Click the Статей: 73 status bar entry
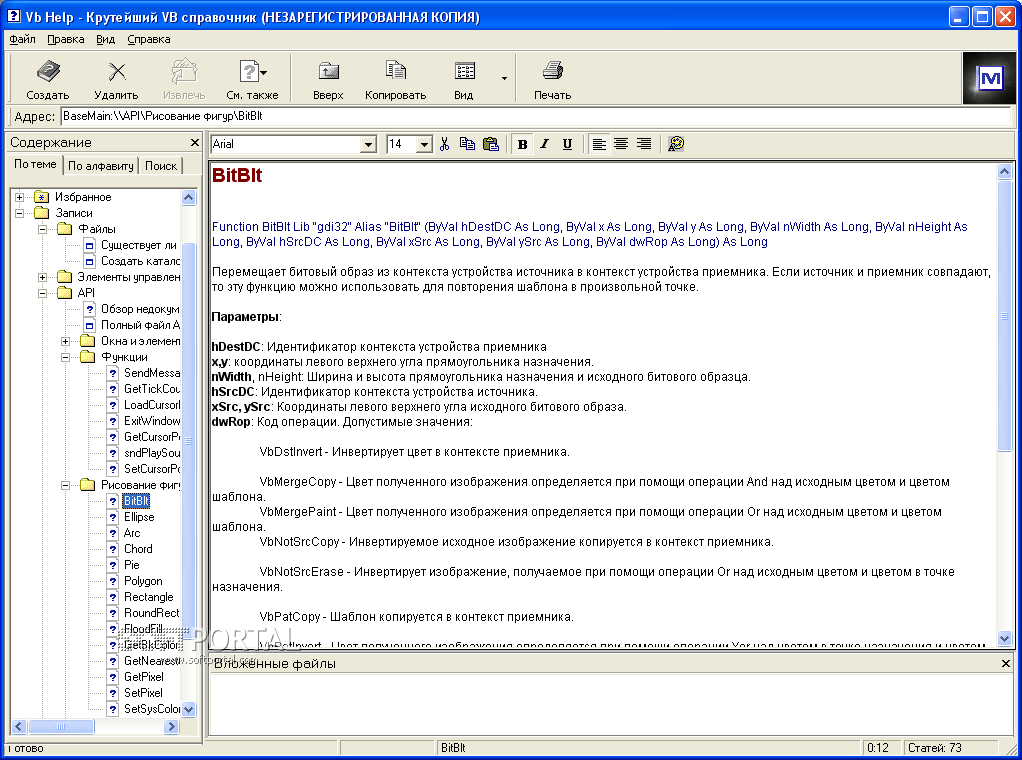Viewport: 1022px width, 760px height. [935, 748]
